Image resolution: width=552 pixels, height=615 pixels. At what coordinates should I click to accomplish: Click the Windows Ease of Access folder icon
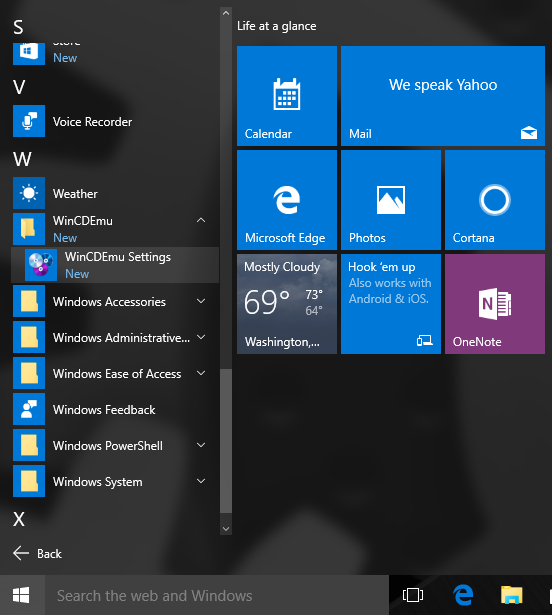click(x=29, y=373)
